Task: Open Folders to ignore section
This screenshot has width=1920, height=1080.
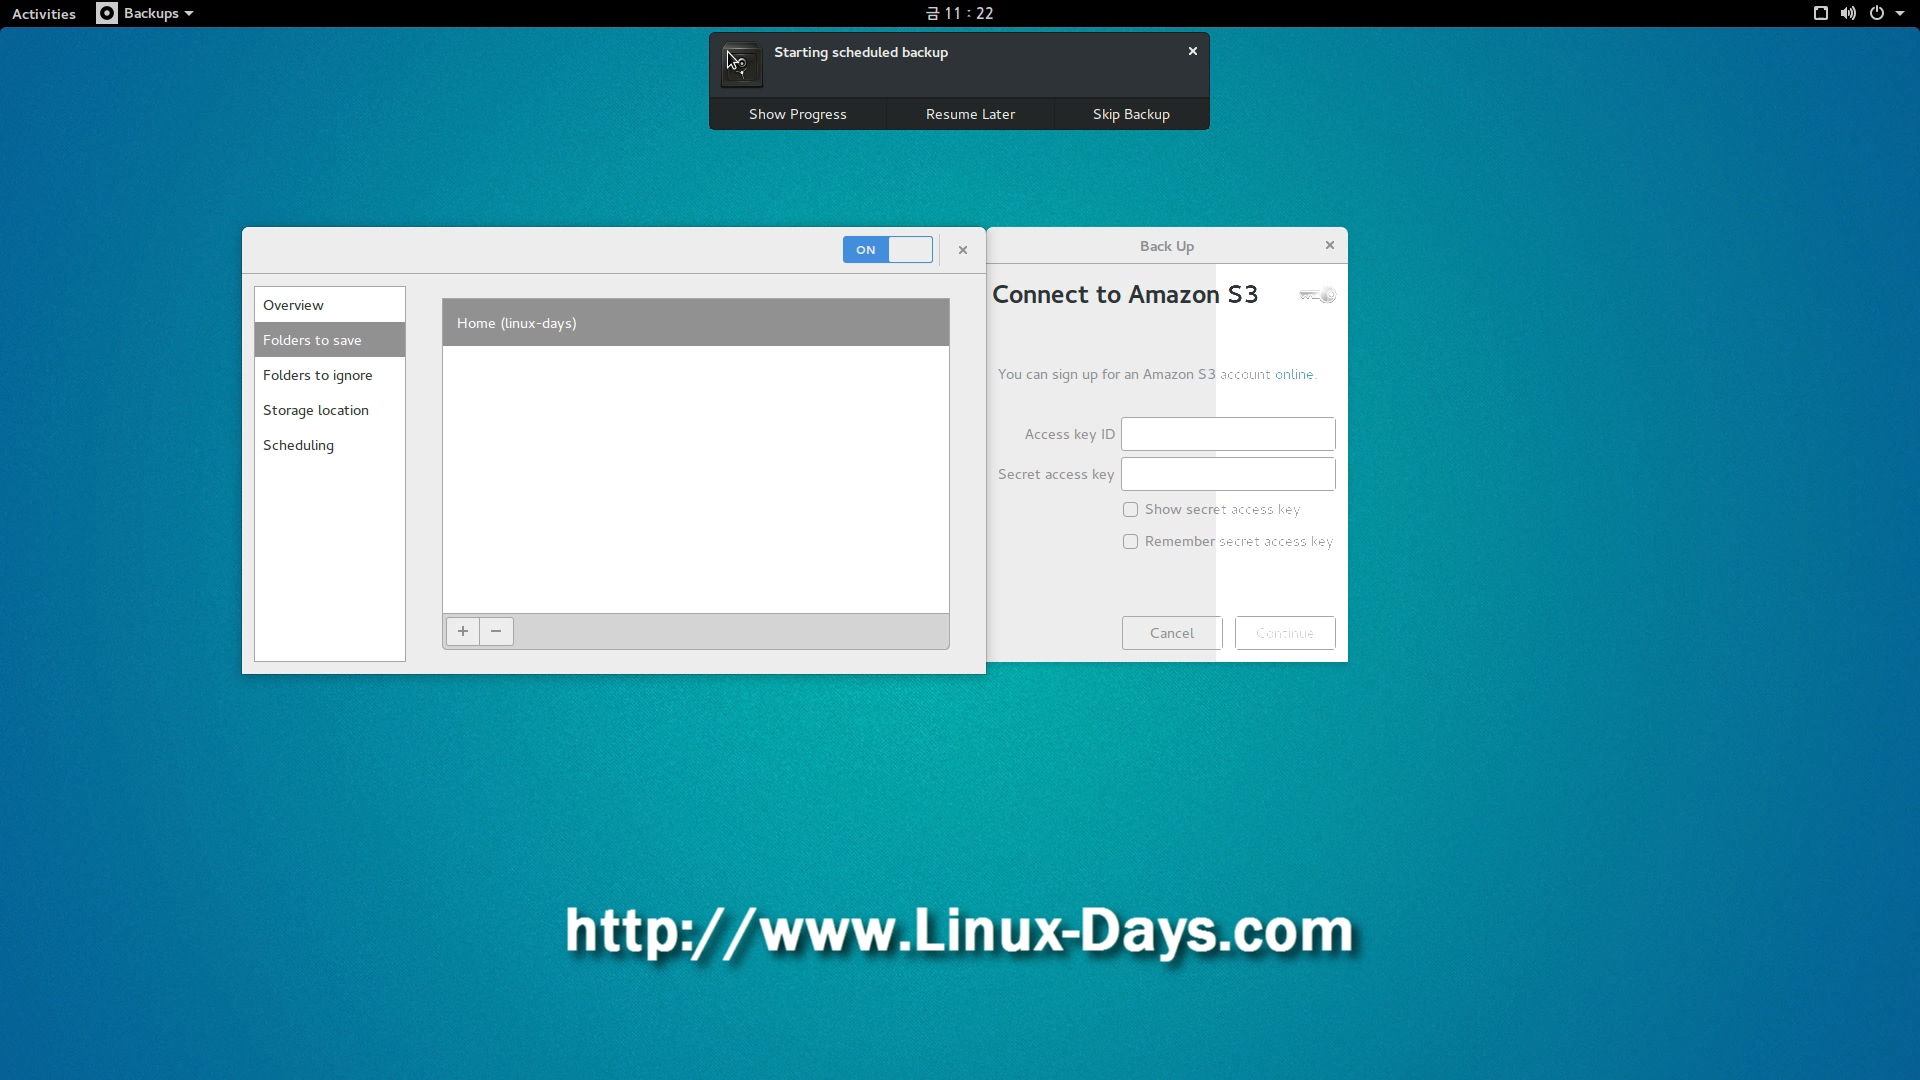Action: coord(330,375)
